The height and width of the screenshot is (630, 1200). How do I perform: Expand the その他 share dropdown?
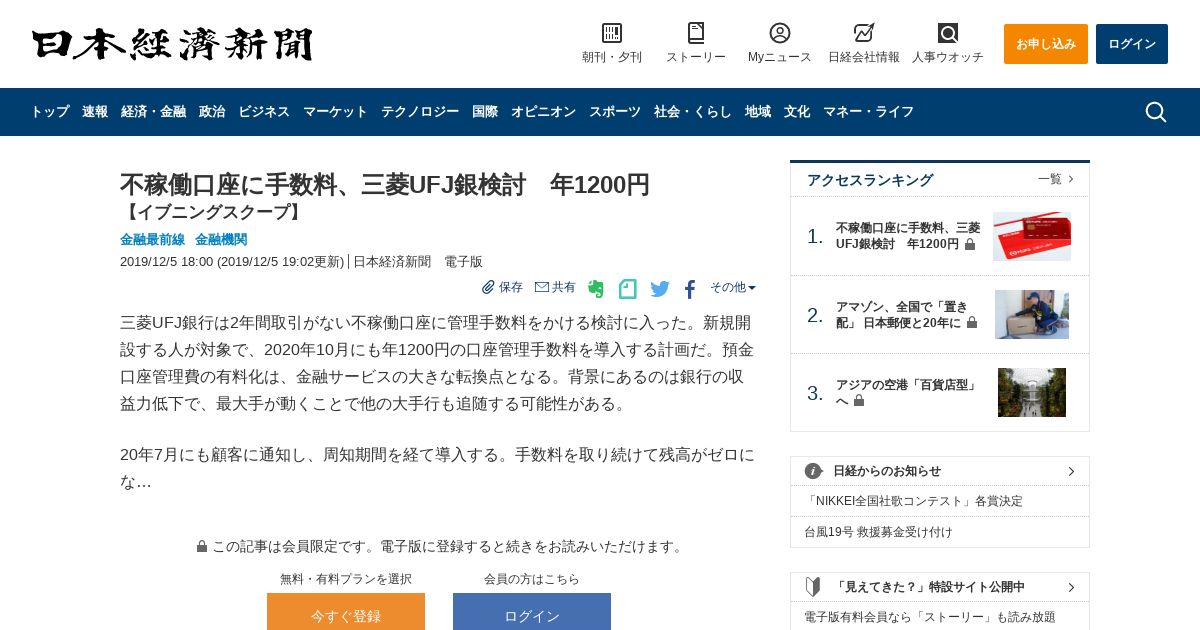click(733, 288)
